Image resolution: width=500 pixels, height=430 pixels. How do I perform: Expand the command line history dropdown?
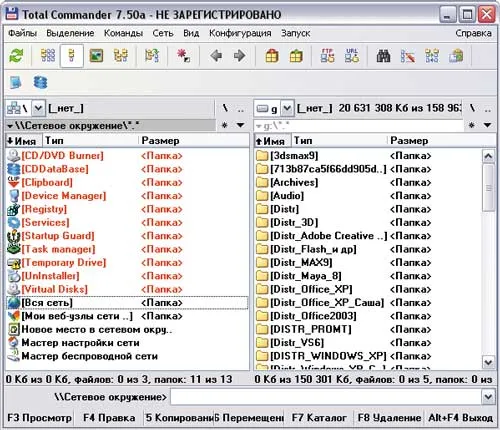[488, 397]
